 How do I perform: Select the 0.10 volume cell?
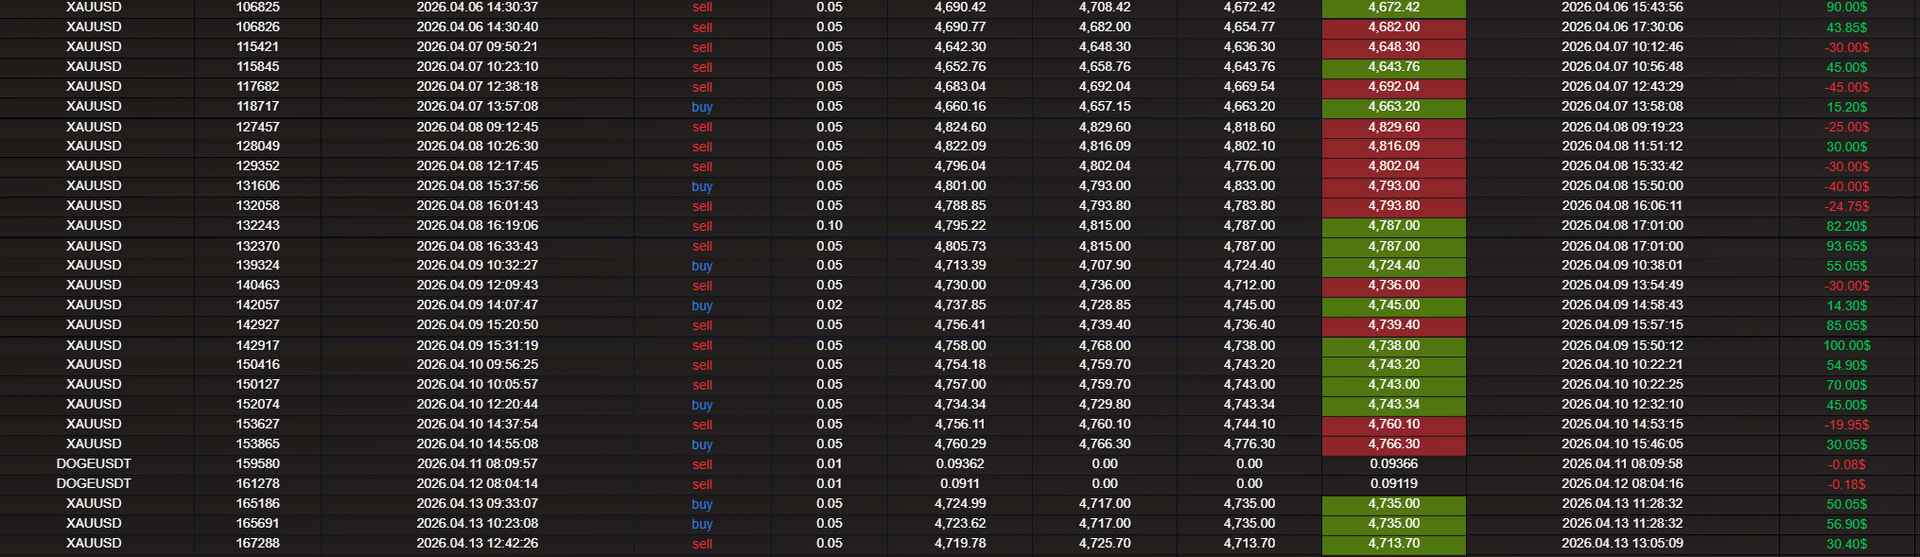(829, 226)
